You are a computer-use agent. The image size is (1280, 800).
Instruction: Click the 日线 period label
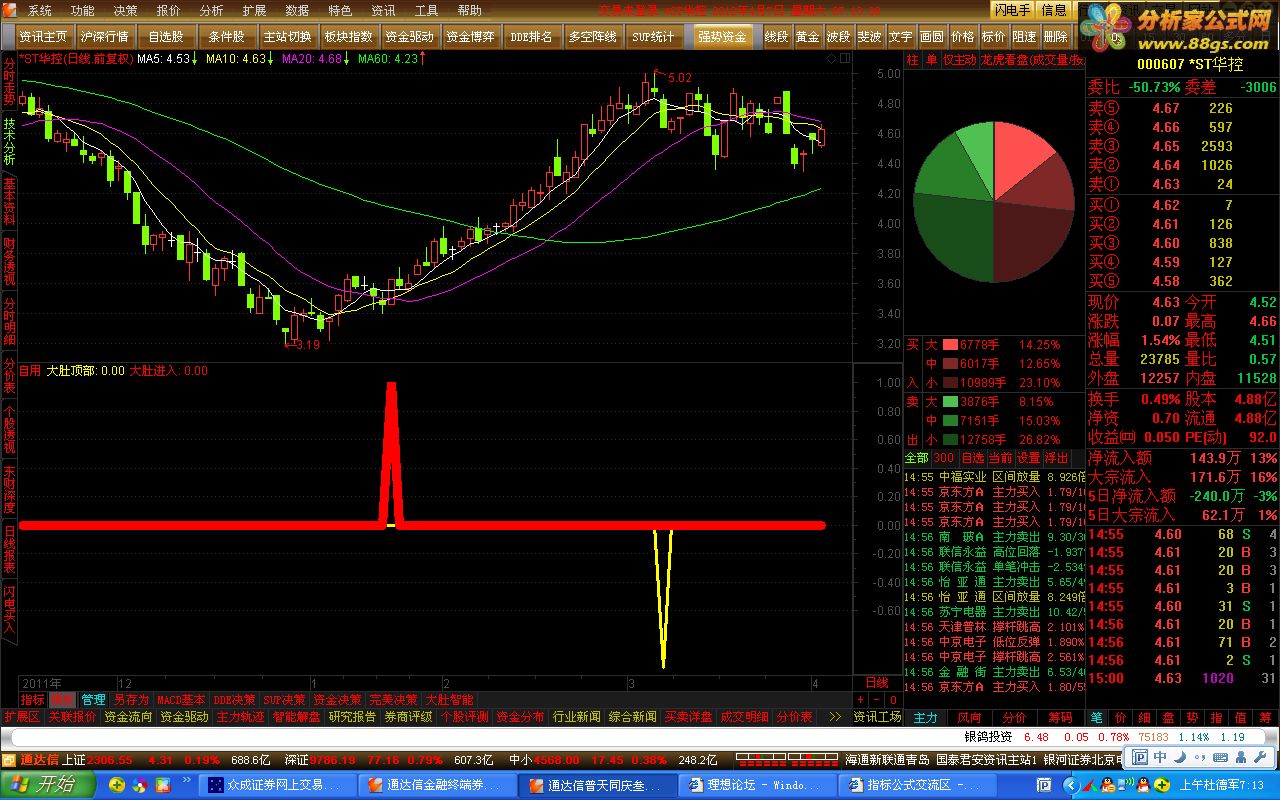tap(875, 682)
